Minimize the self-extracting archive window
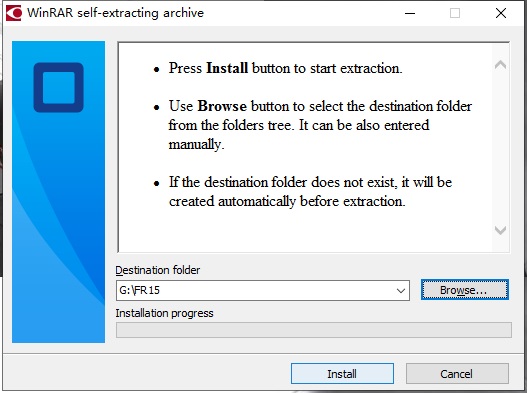 click(410, 13)
